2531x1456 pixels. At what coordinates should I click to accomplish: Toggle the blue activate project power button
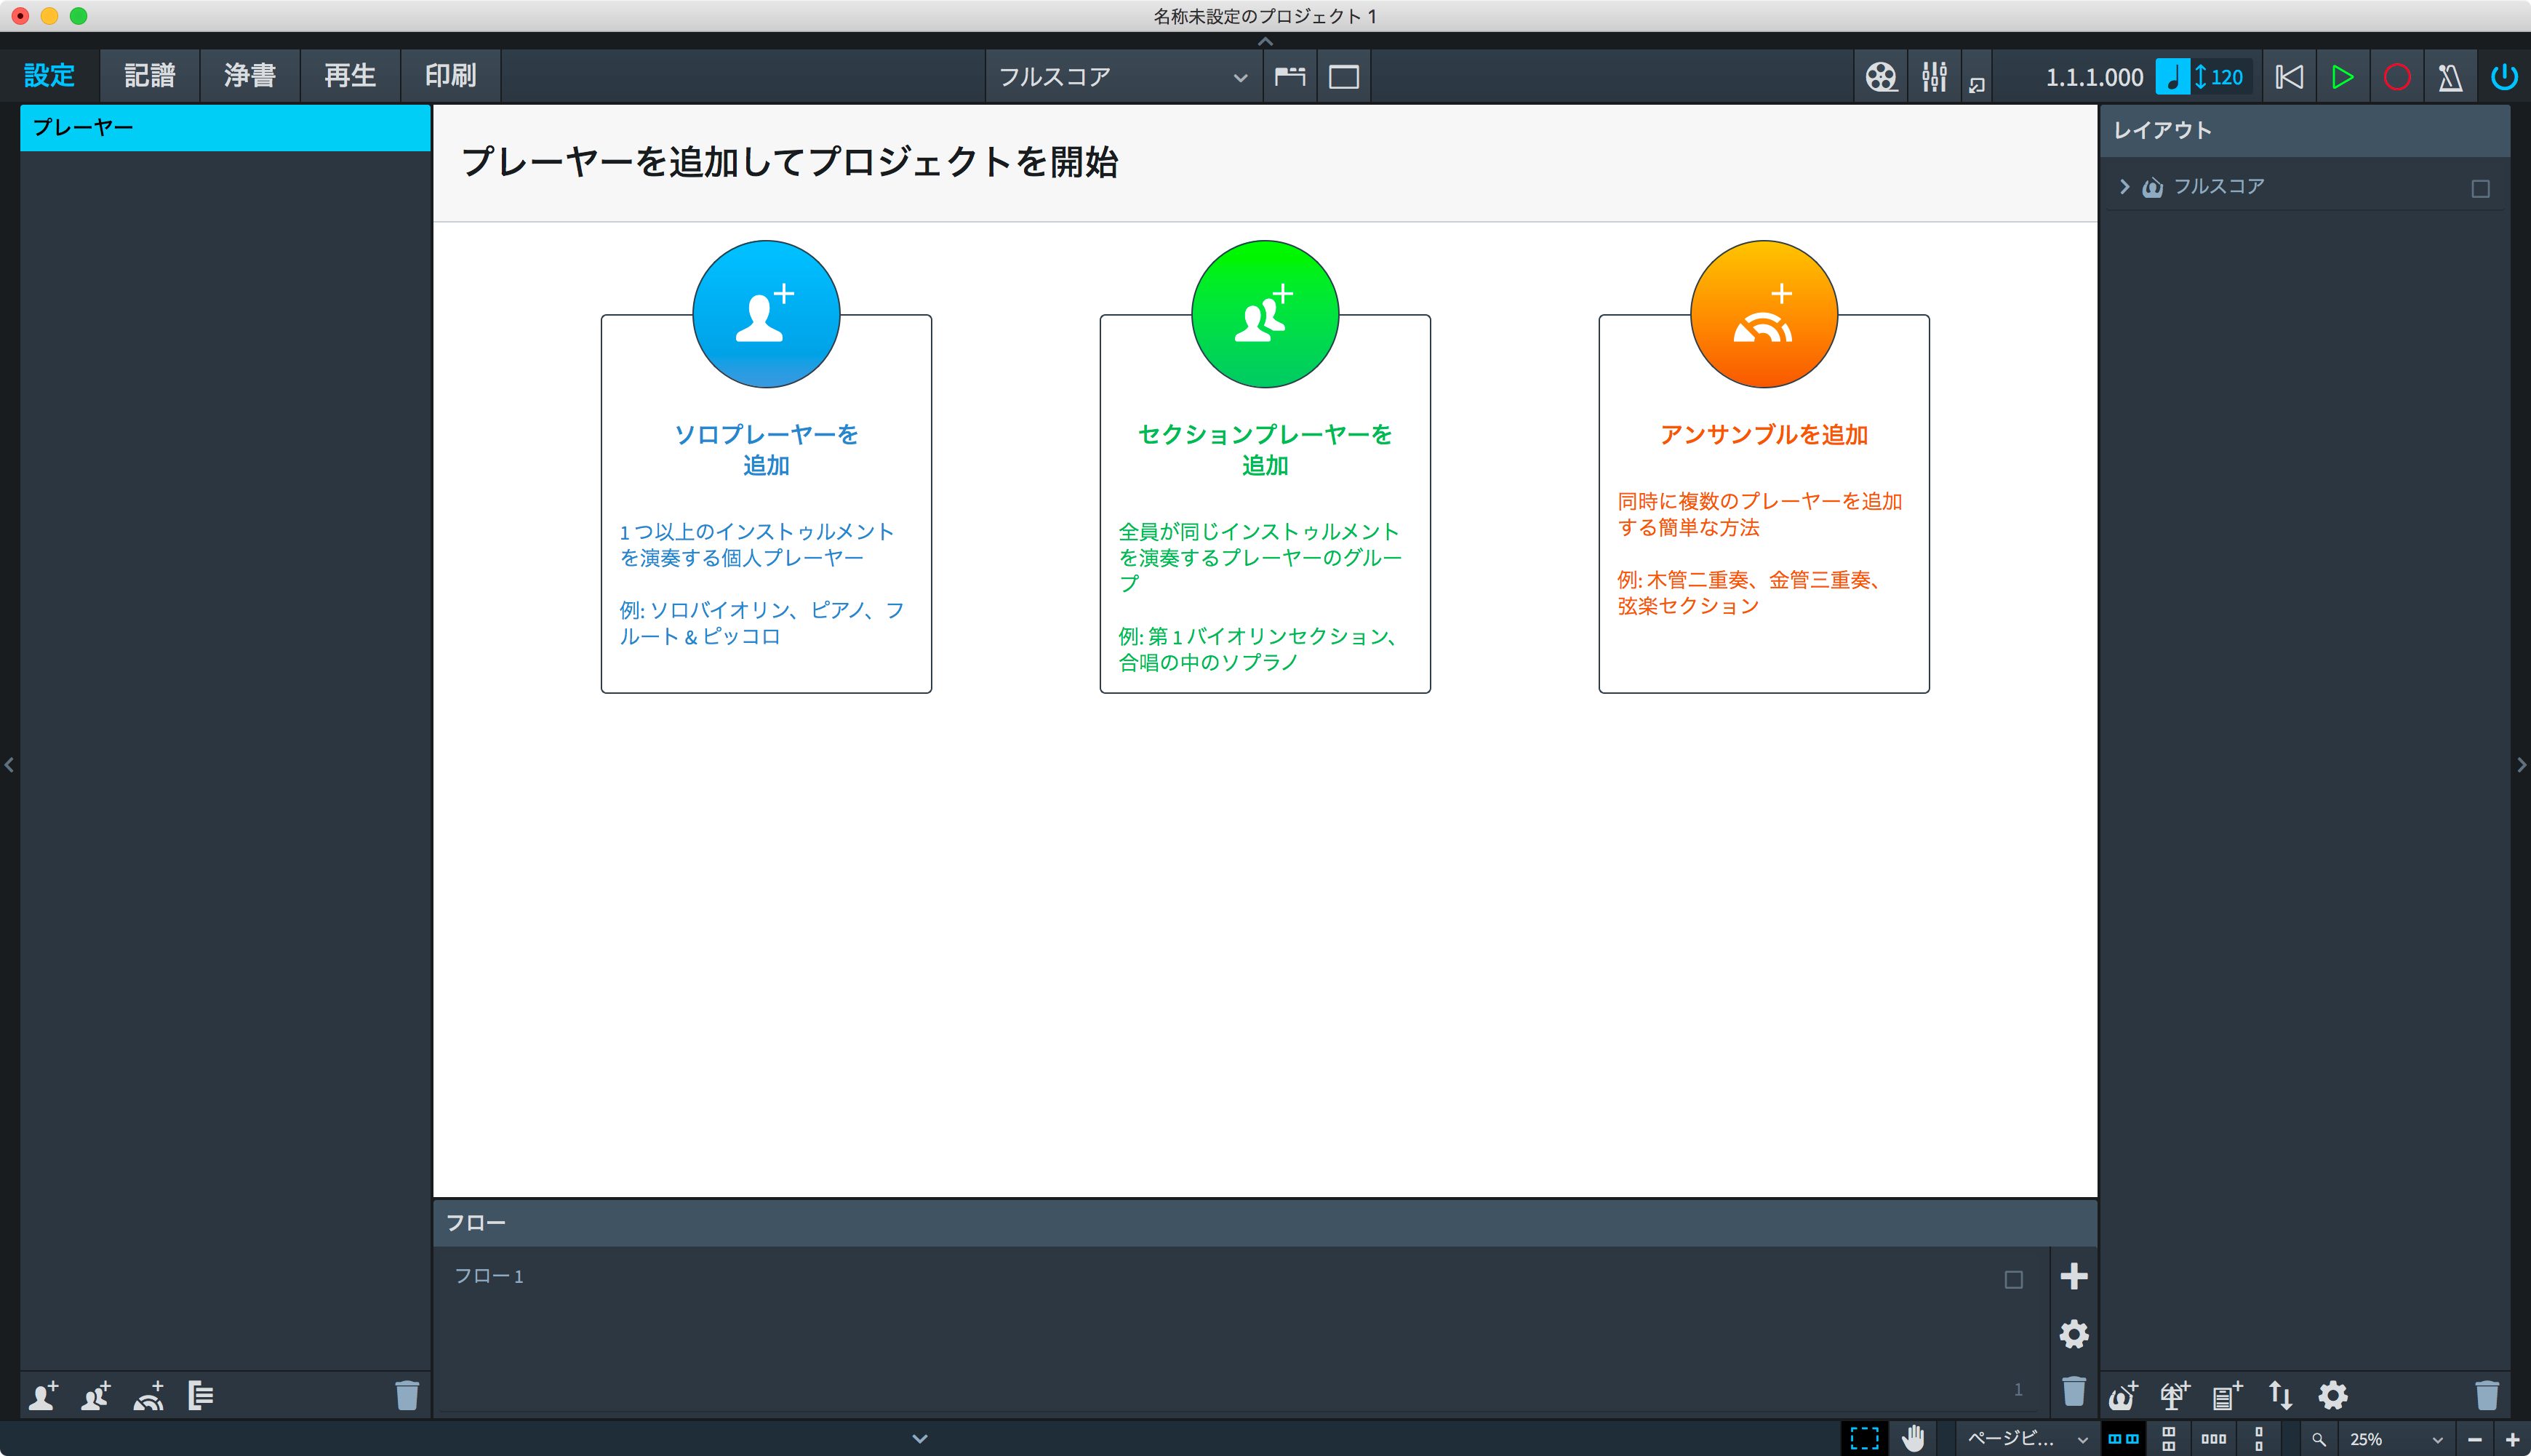[2504, 77]
